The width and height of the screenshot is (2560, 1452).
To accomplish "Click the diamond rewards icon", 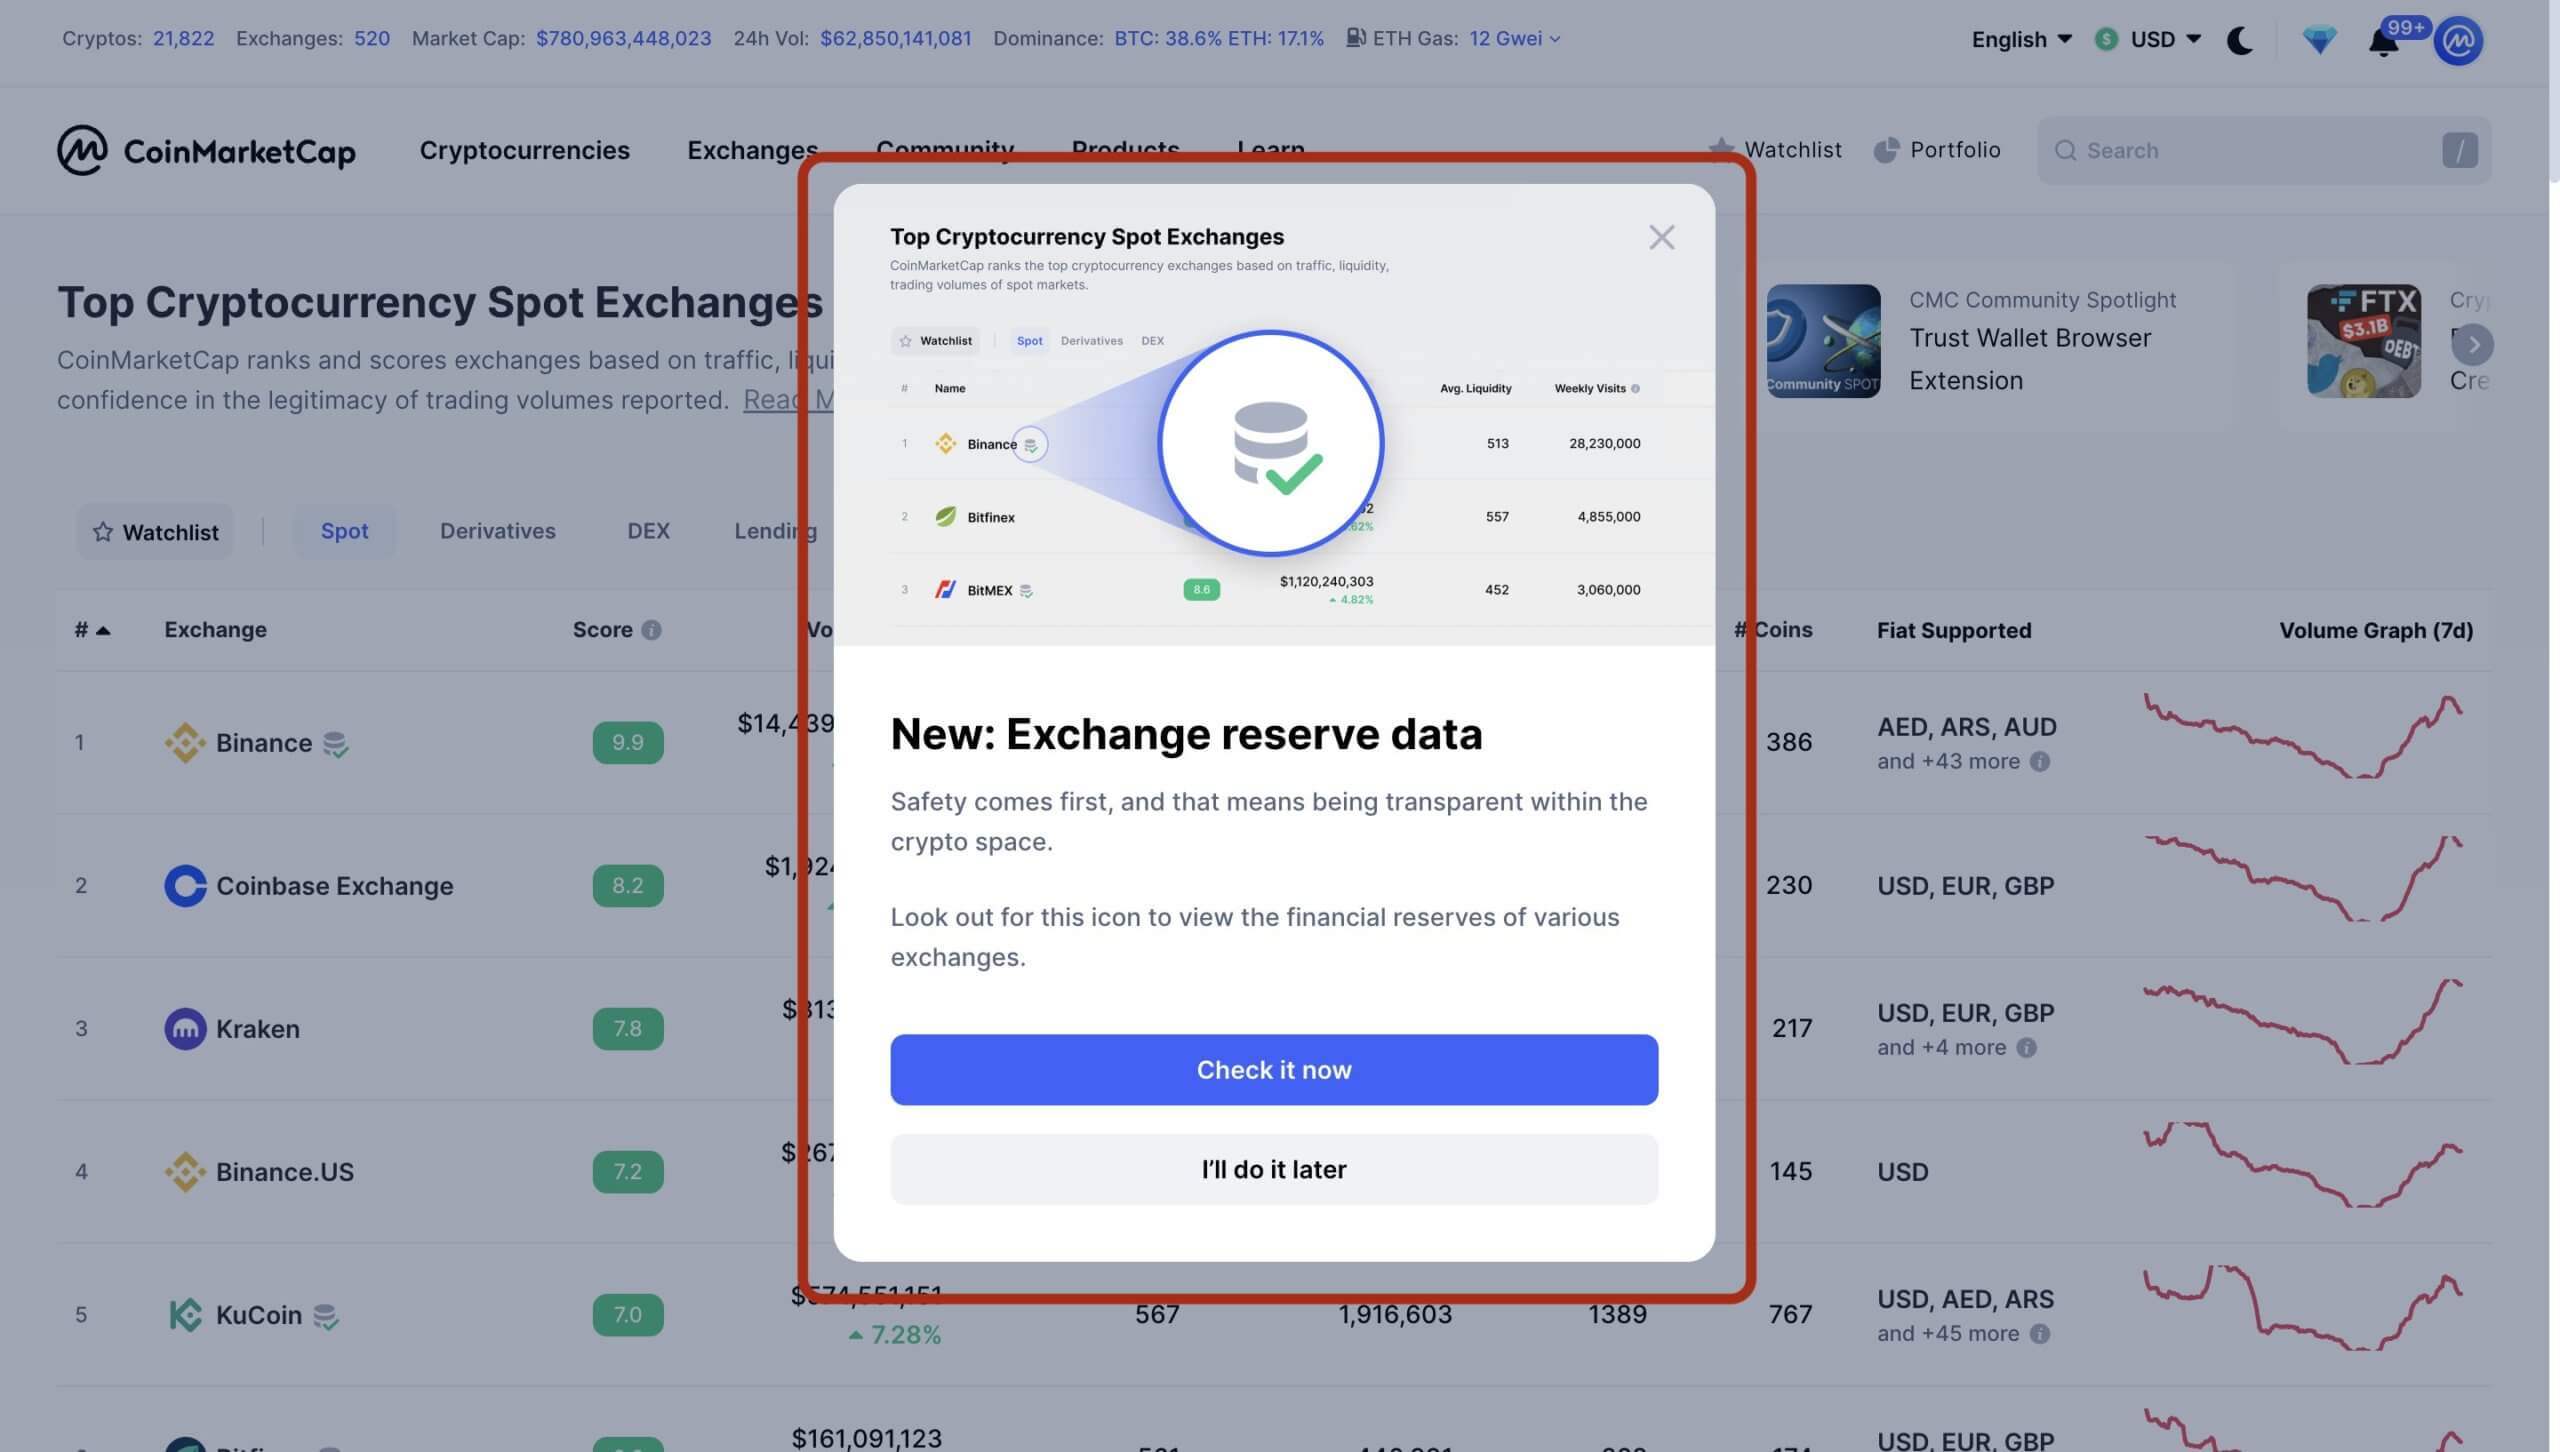I will click(2318, 40).
